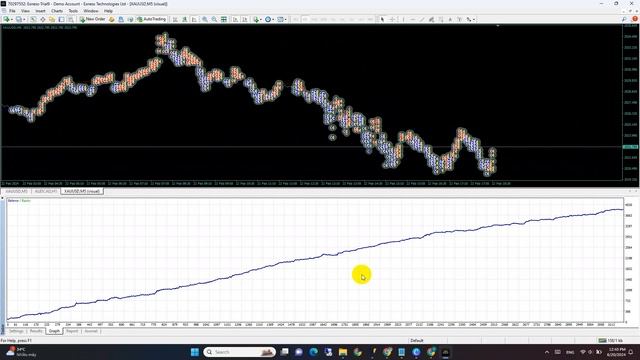
Task: Zoom in on the chart
Action: coord(204,19)
